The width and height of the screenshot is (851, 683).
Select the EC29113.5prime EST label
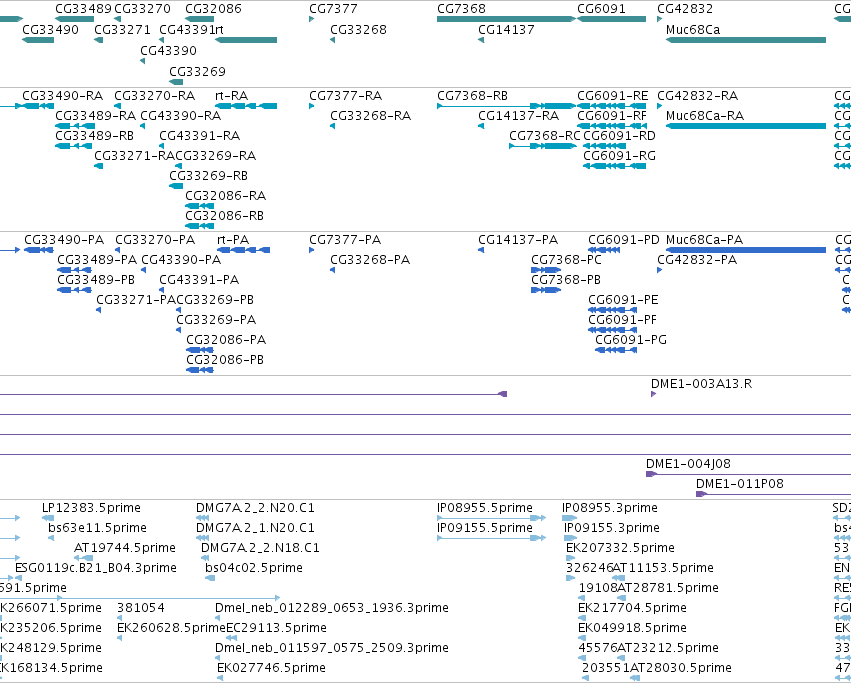(x=276, y=627)
